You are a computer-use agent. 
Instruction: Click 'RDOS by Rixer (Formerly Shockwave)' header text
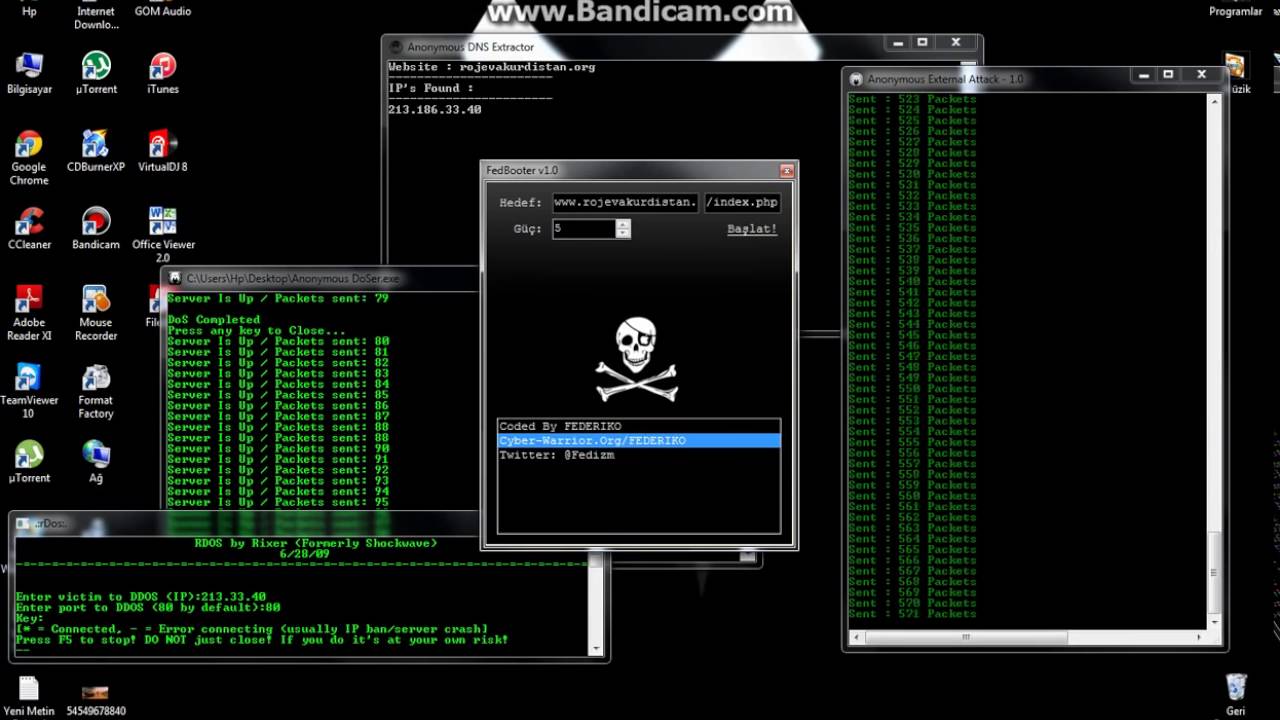coord(315,543)
